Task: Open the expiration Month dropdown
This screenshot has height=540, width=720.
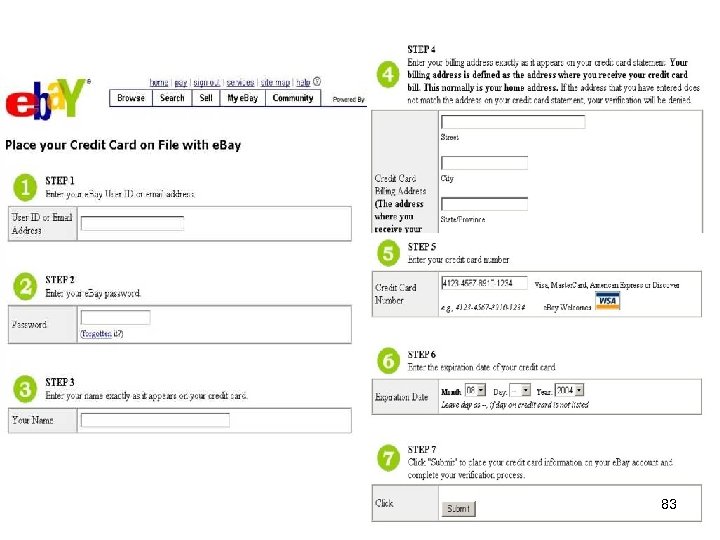Action: [x=475, y=390]
